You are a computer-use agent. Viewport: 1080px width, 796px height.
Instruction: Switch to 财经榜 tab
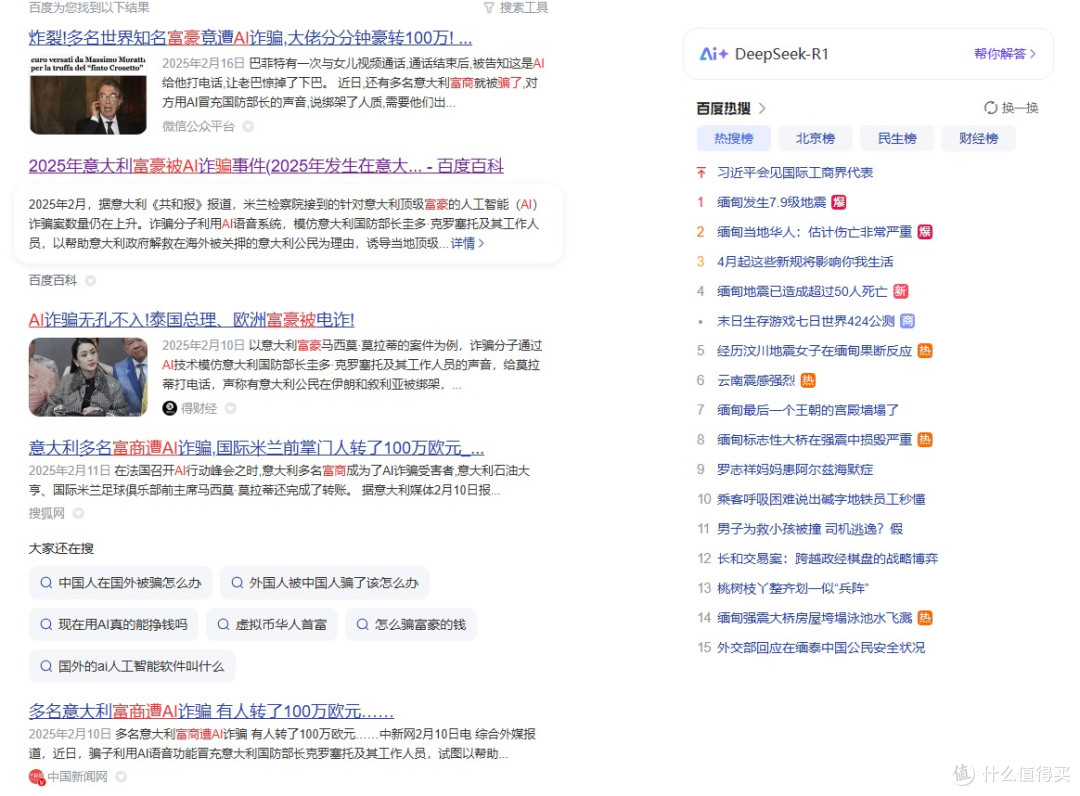tap(978, 138)
